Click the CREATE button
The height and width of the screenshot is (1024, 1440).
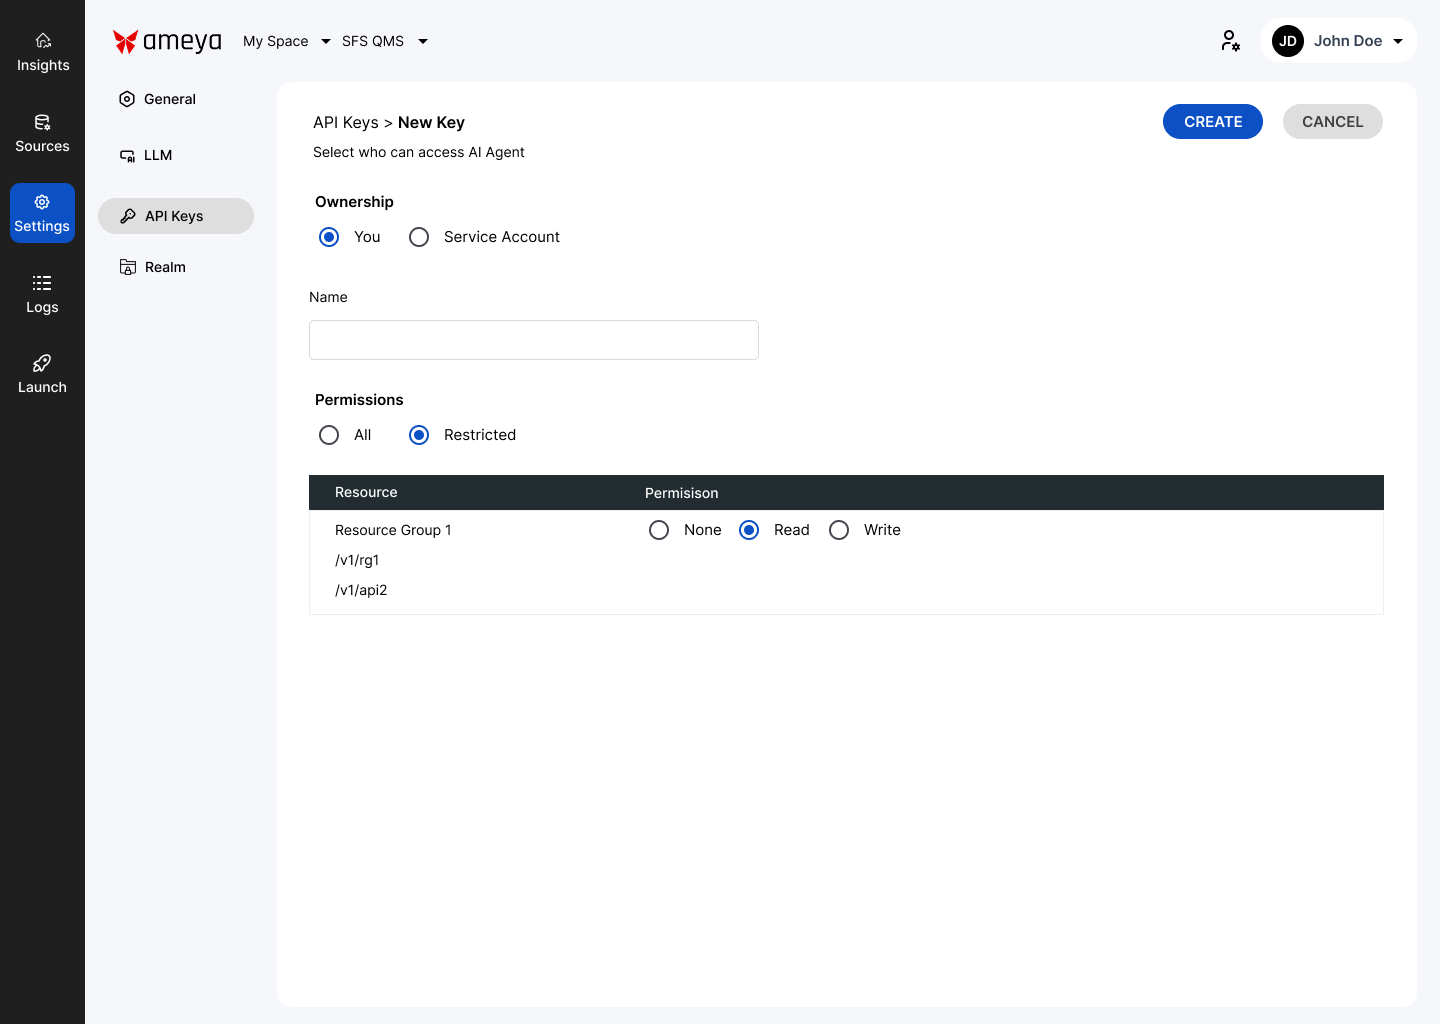point(1212,122)
